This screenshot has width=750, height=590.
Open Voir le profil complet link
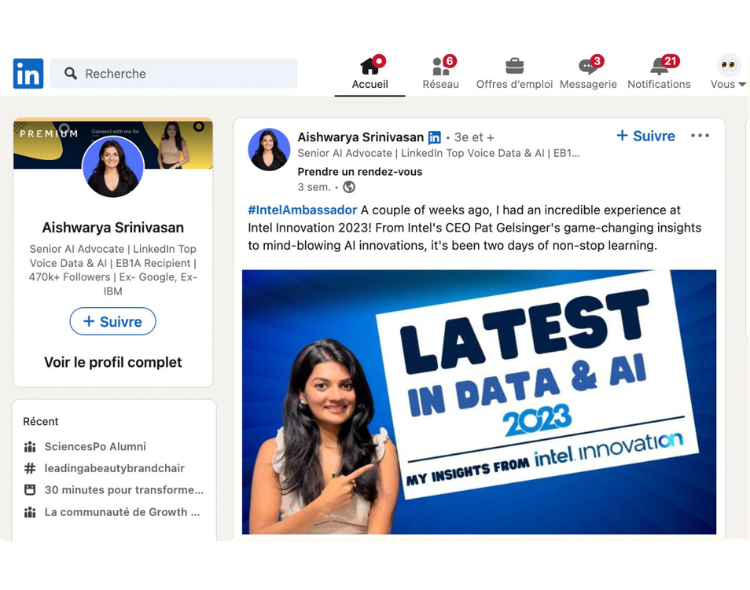[x=113, y=362]
